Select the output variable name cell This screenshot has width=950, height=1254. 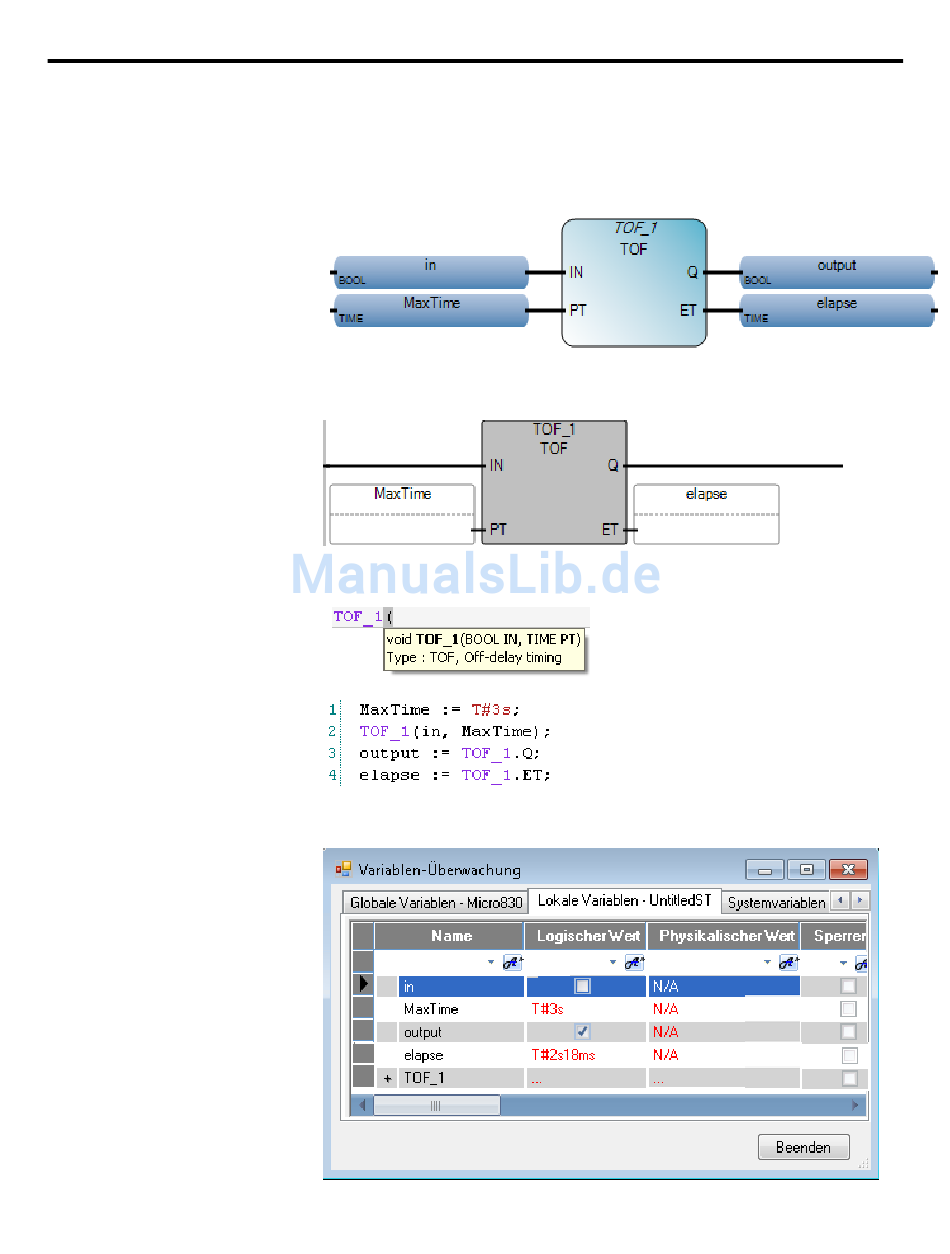461,1032
